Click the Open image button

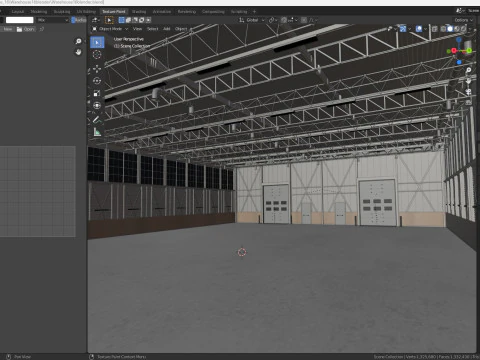26,29
